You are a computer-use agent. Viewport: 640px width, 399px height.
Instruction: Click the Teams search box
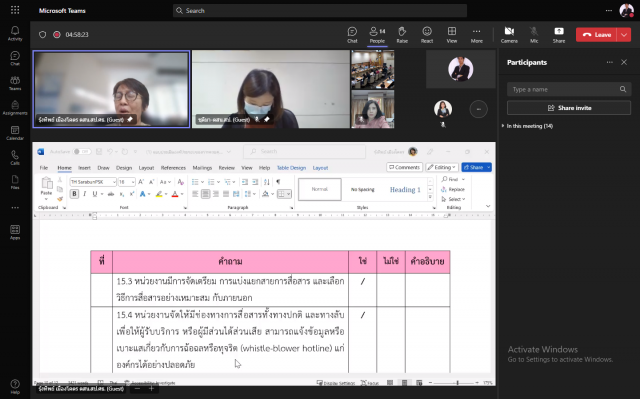click(320, 11)
